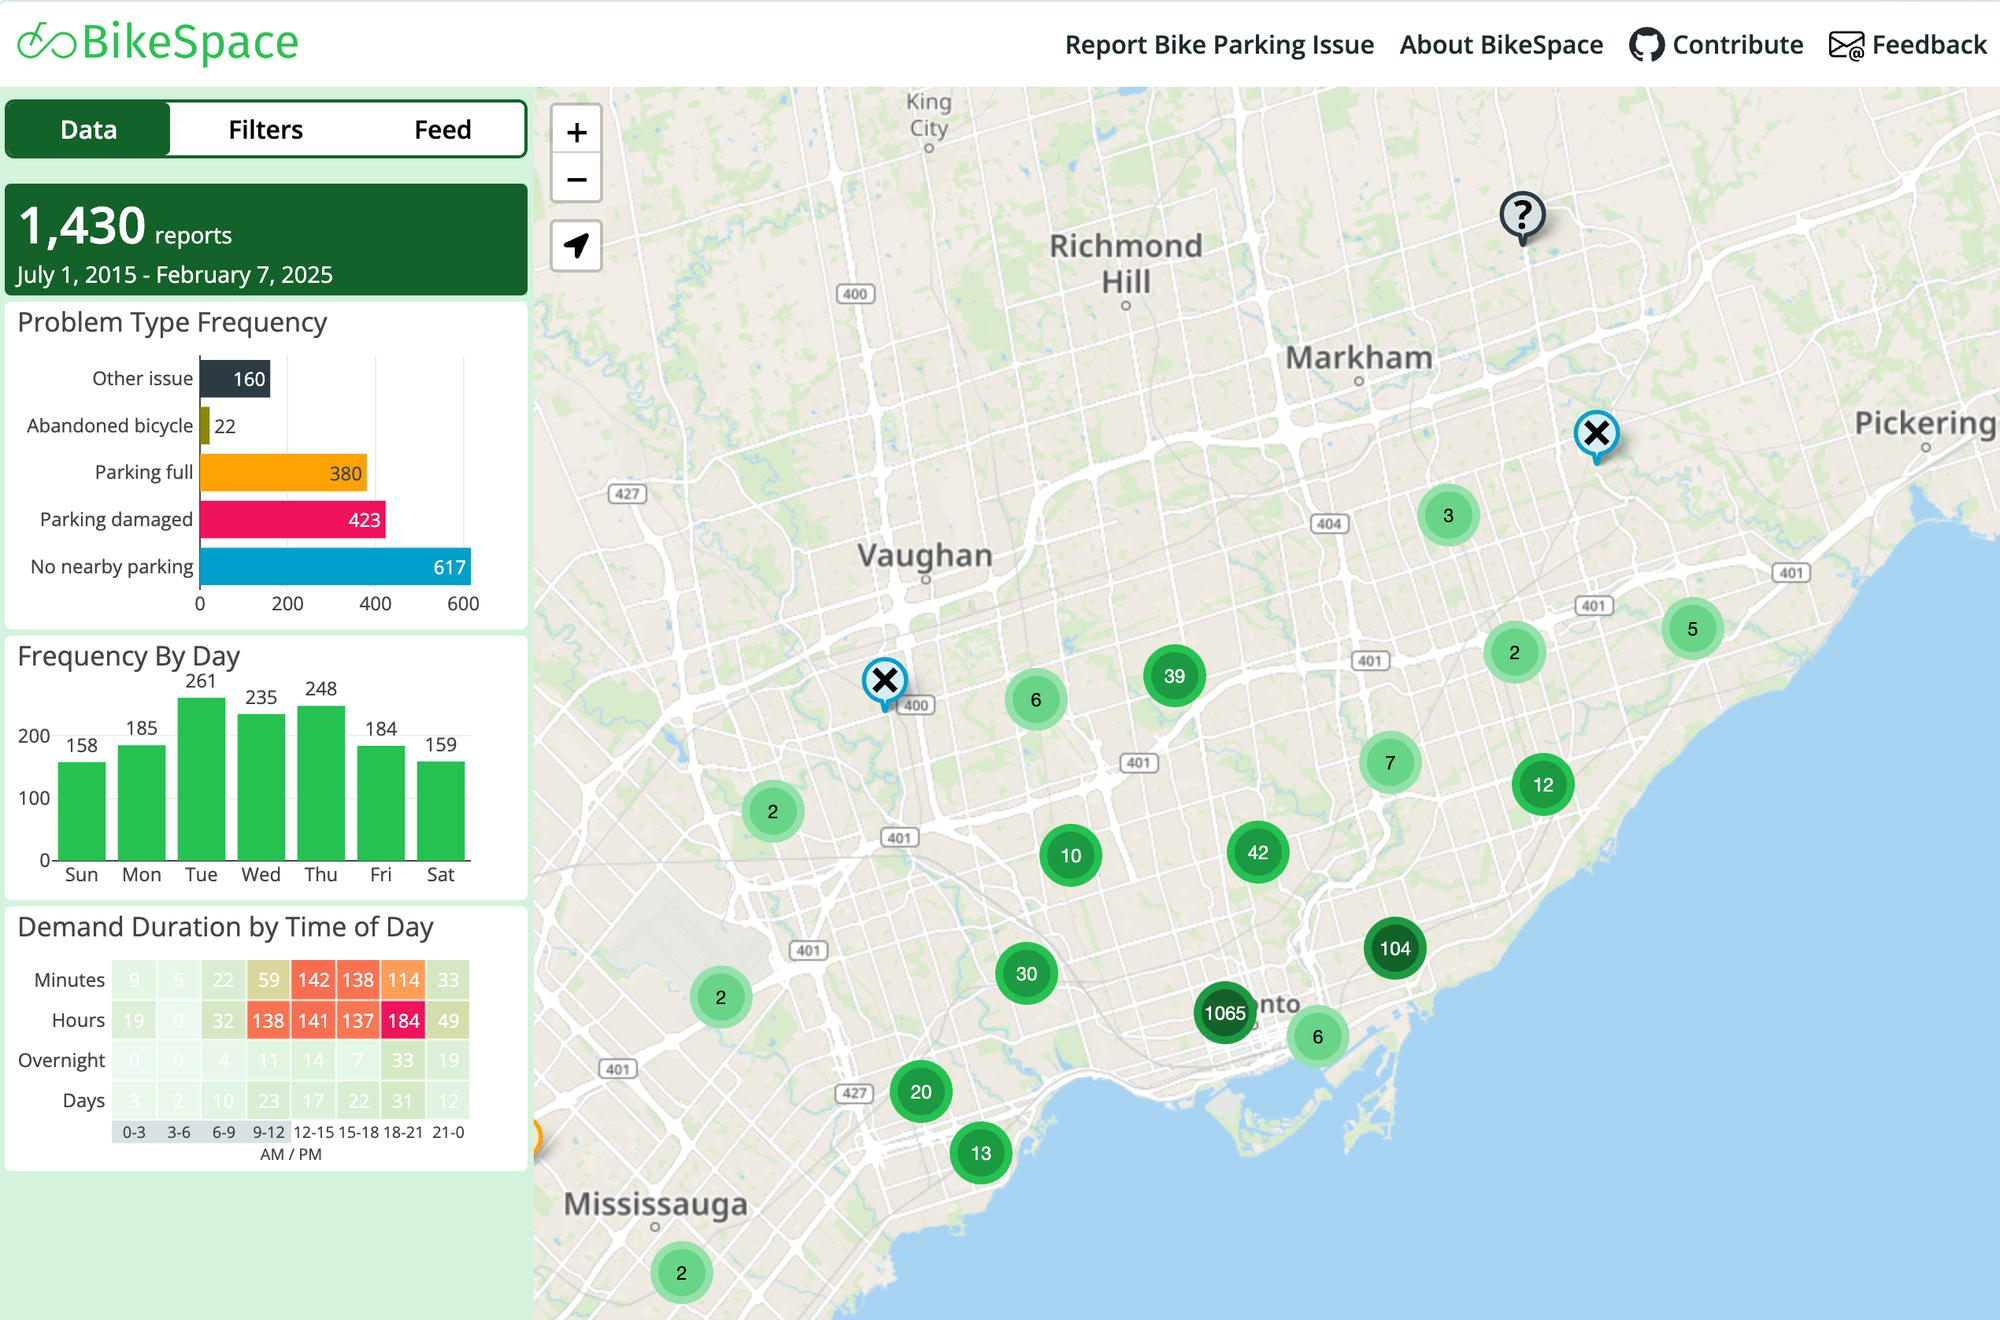Switch to the Filters tab
Screen dimensions: 2000x1320
coord(265,130)
